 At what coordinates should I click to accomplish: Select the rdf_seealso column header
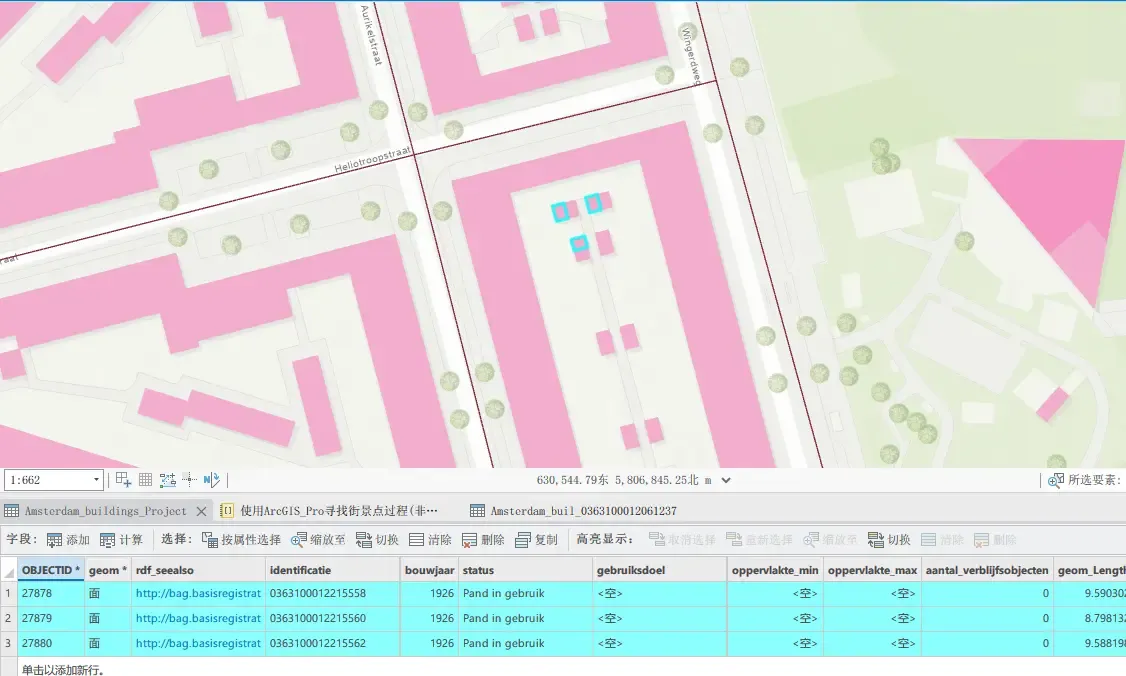(198, 570)
